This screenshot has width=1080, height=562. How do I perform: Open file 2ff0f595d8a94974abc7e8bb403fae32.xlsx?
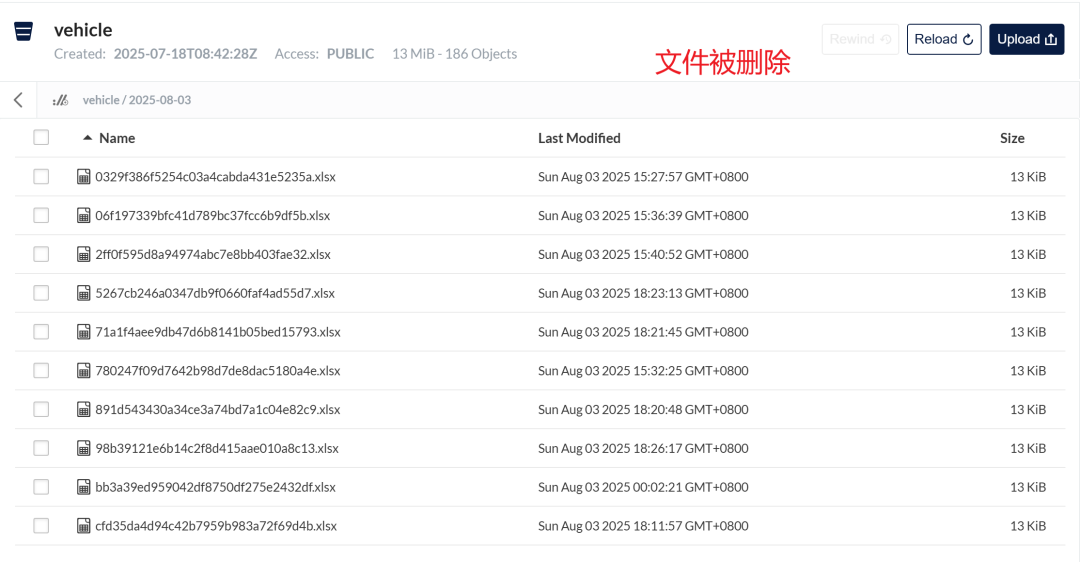[x=213, y=254]
